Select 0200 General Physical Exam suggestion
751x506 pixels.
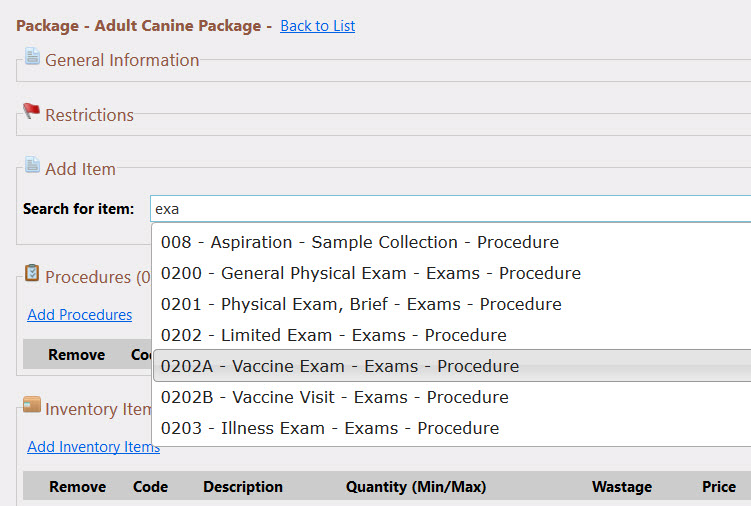pos(451,273)
